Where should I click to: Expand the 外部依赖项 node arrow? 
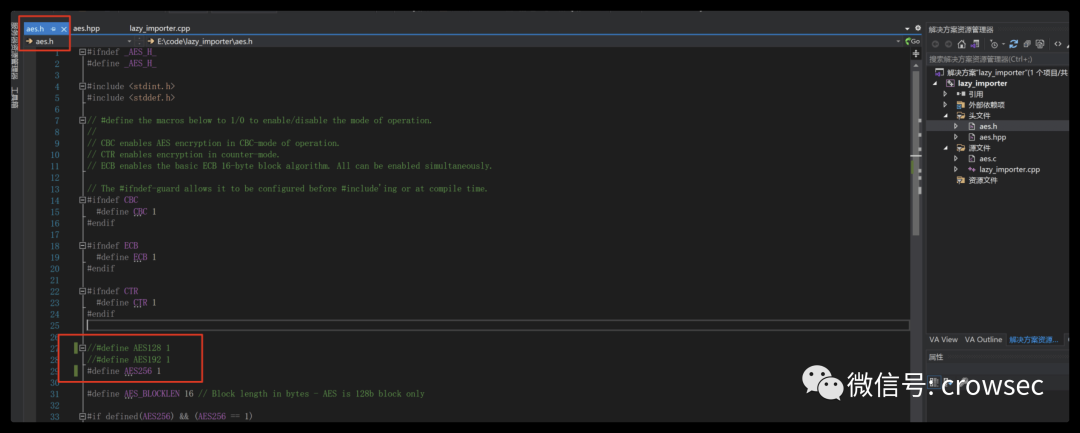pyautogui.click(x=946, y=105)
